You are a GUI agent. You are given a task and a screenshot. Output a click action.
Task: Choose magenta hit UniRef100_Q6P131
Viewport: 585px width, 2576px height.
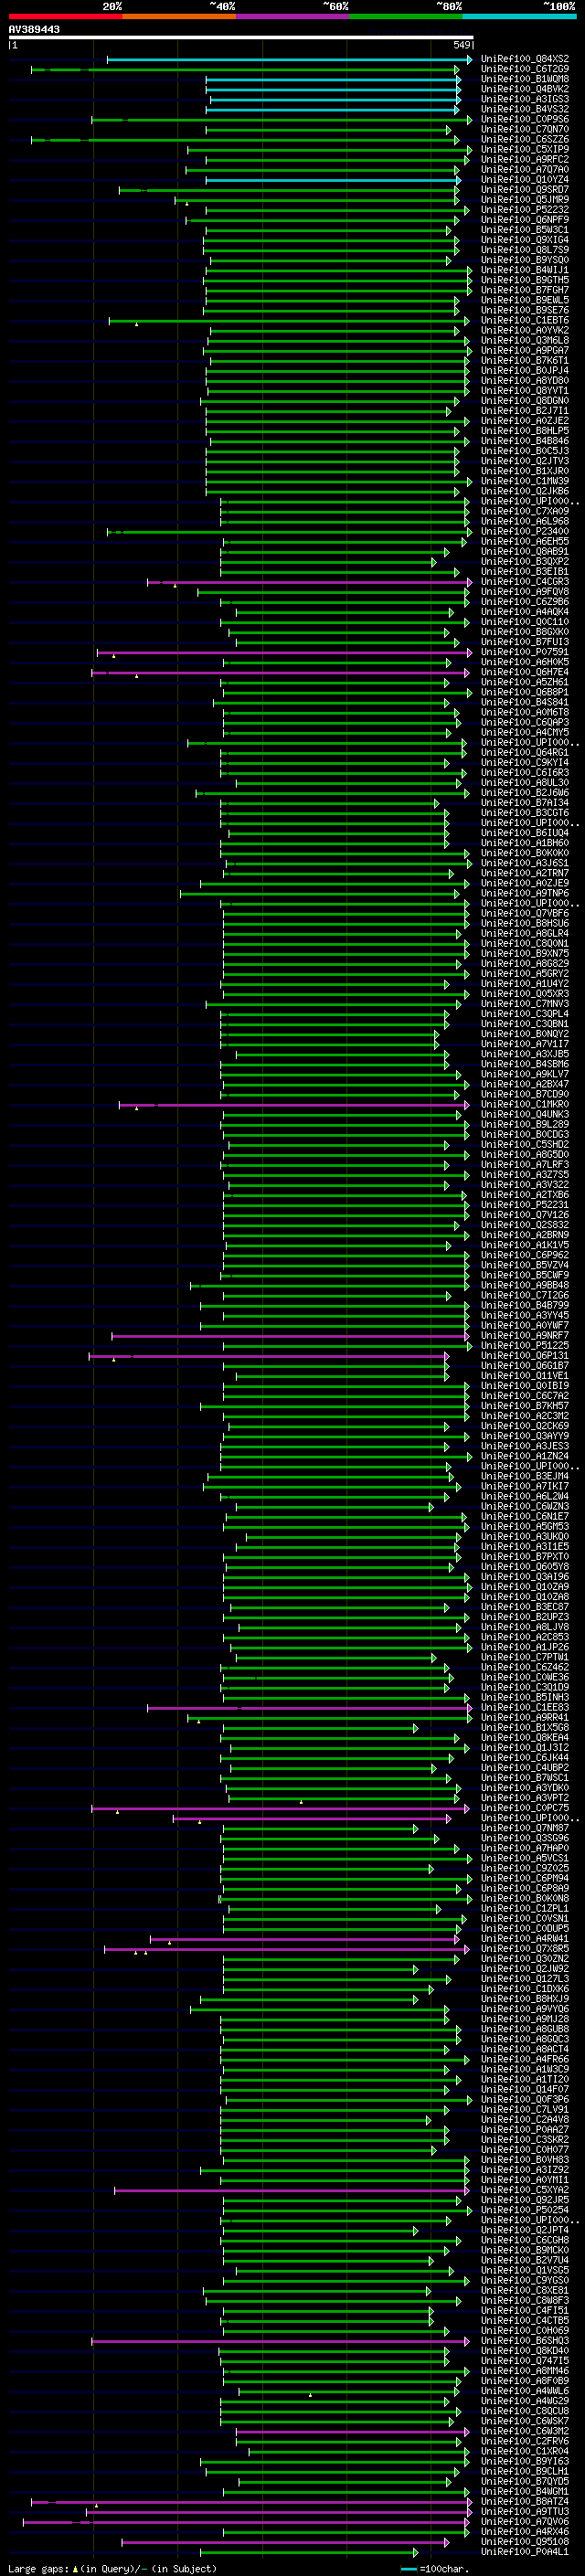[525, 1355]
